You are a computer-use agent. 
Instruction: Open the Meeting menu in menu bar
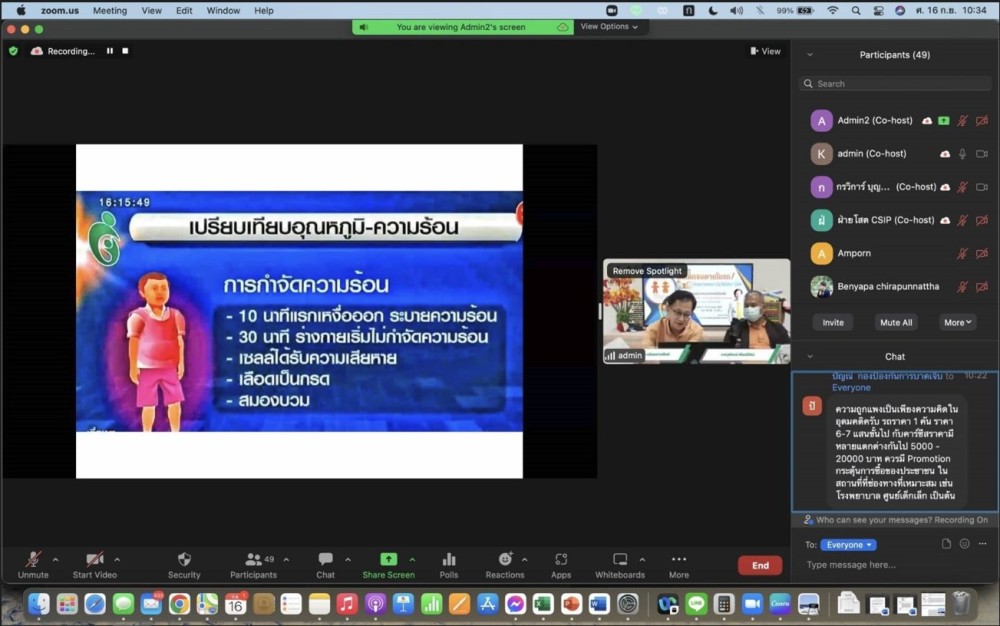(110, 10)
